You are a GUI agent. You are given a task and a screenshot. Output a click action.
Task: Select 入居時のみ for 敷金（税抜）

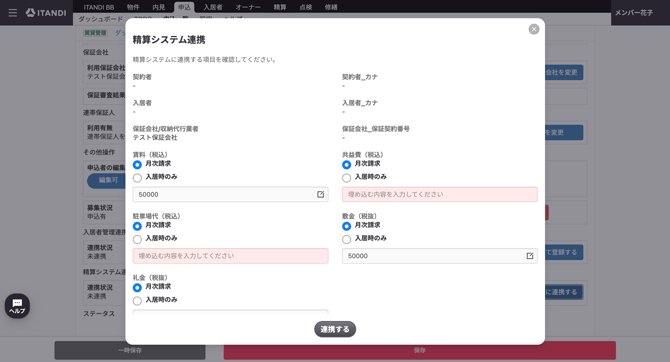(347, 239)
